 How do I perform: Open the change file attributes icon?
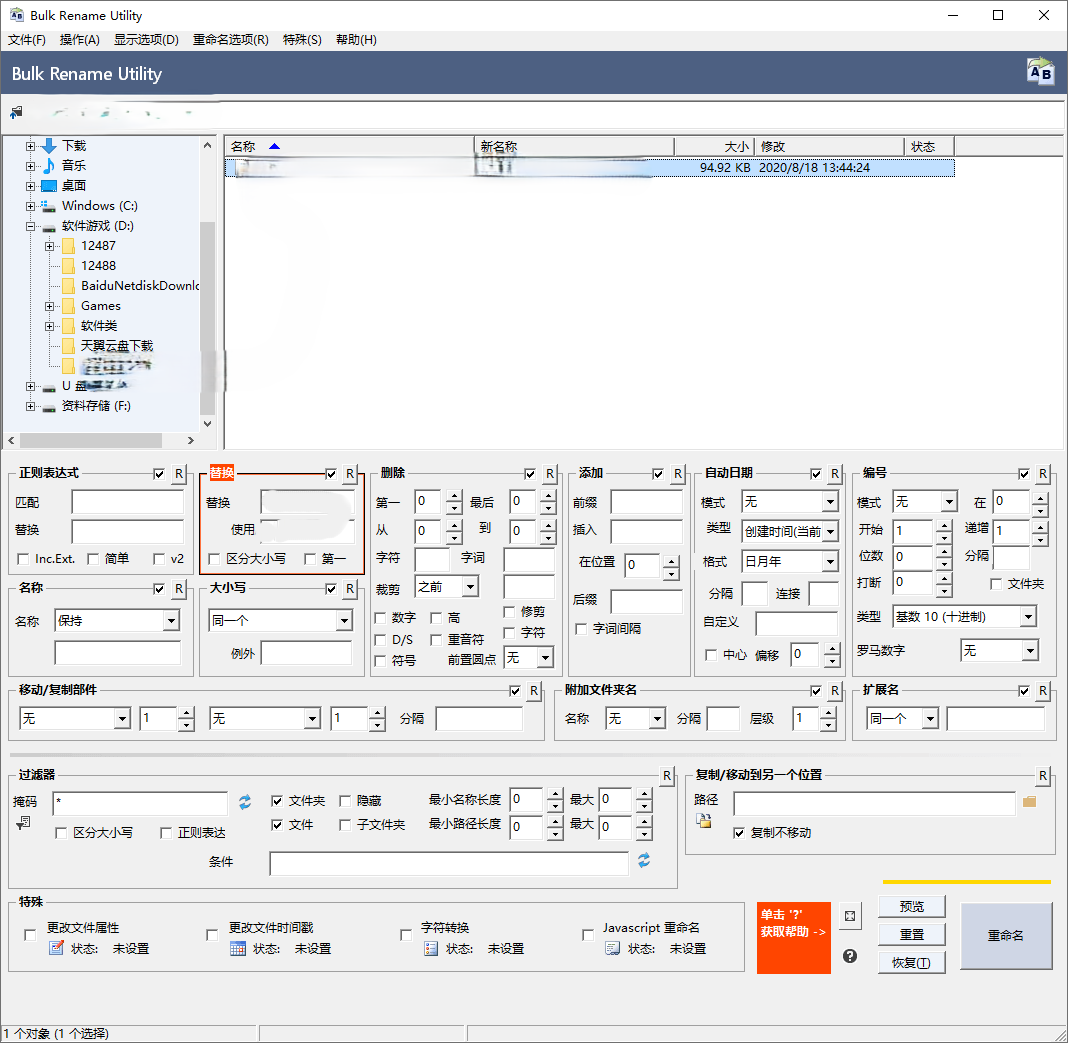pyautogui.click(x=56, y=948)
